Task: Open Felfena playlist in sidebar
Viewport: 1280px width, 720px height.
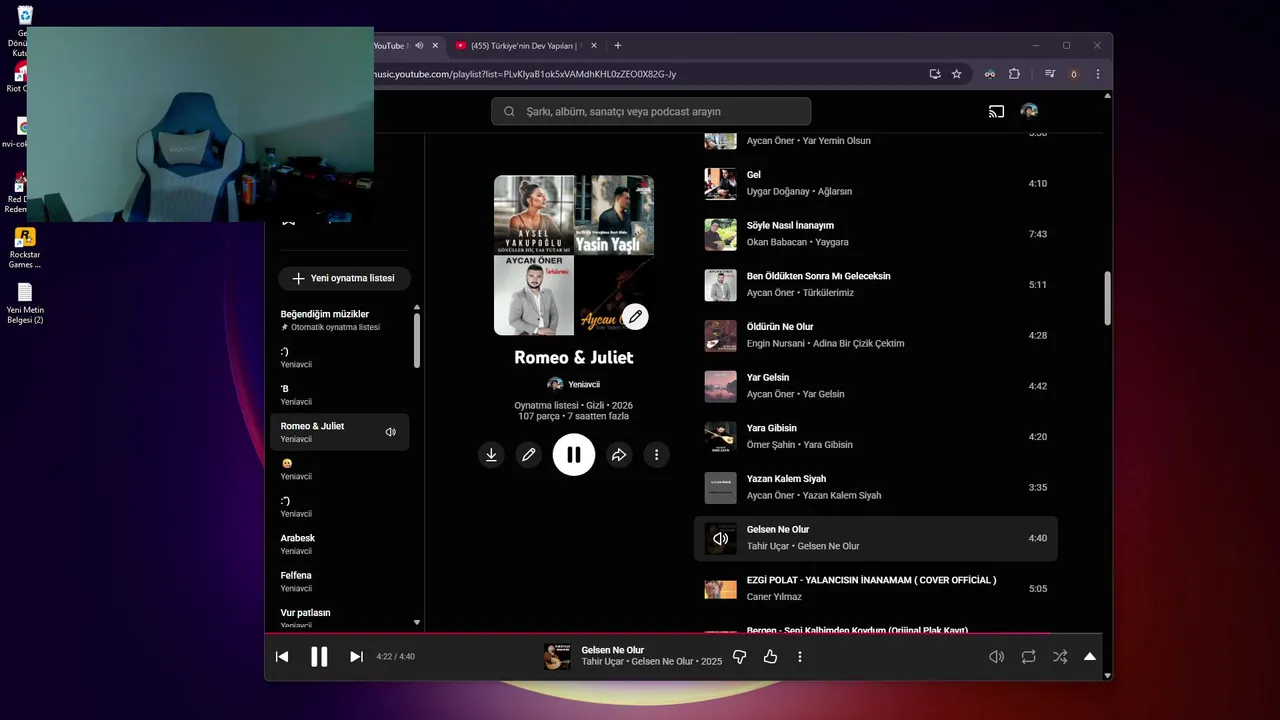Action: click(x=339, y=581)
